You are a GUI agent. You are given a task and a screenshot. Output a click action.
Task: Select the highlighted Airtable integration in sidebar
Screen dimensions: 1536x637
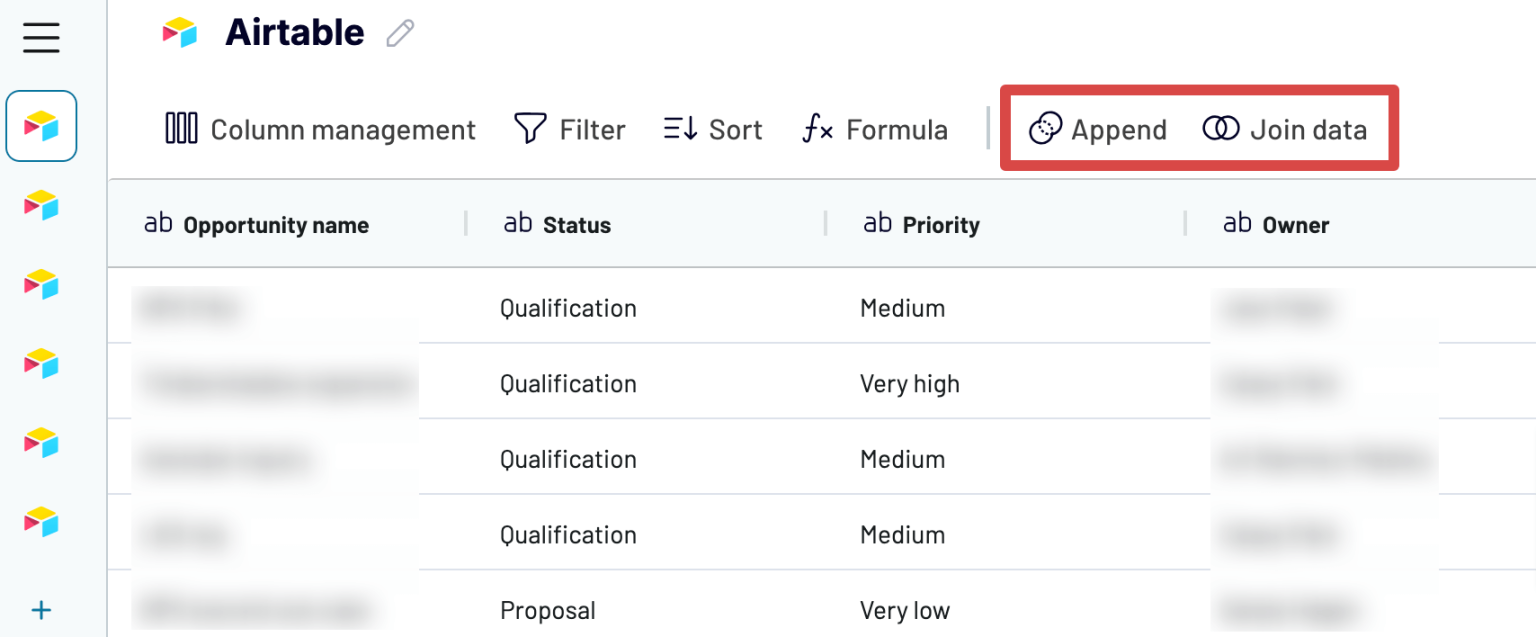pos(41,126)
